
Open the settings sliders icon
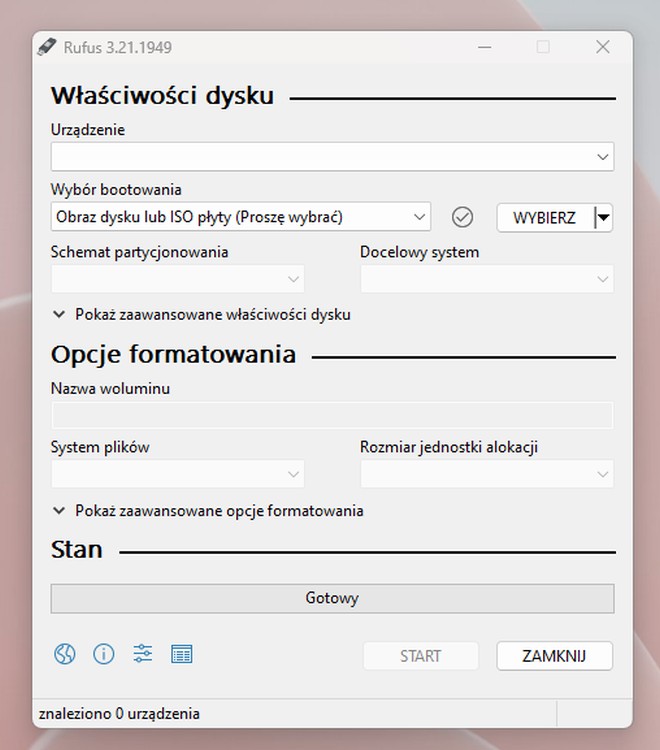point(143,654)
